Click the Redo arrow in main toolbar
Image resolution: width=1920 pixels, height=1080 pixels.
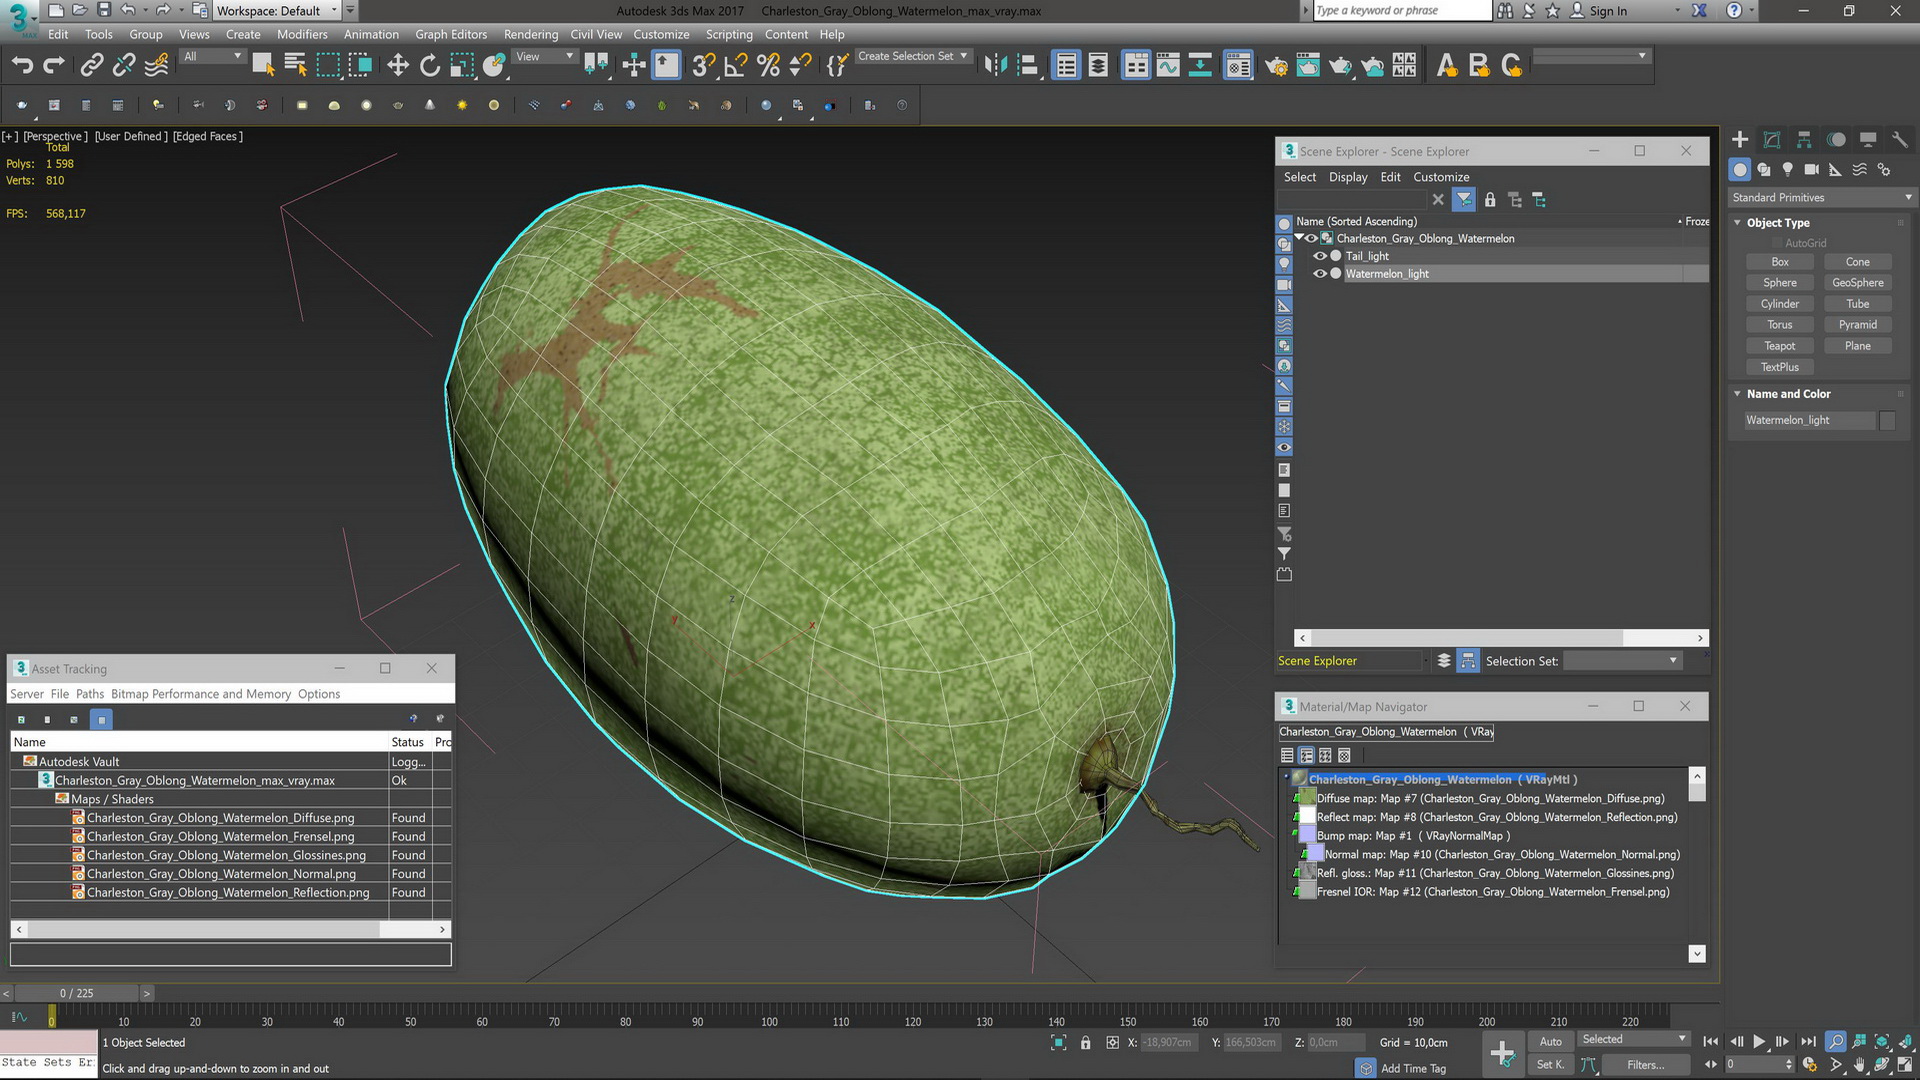click(54, 66)
